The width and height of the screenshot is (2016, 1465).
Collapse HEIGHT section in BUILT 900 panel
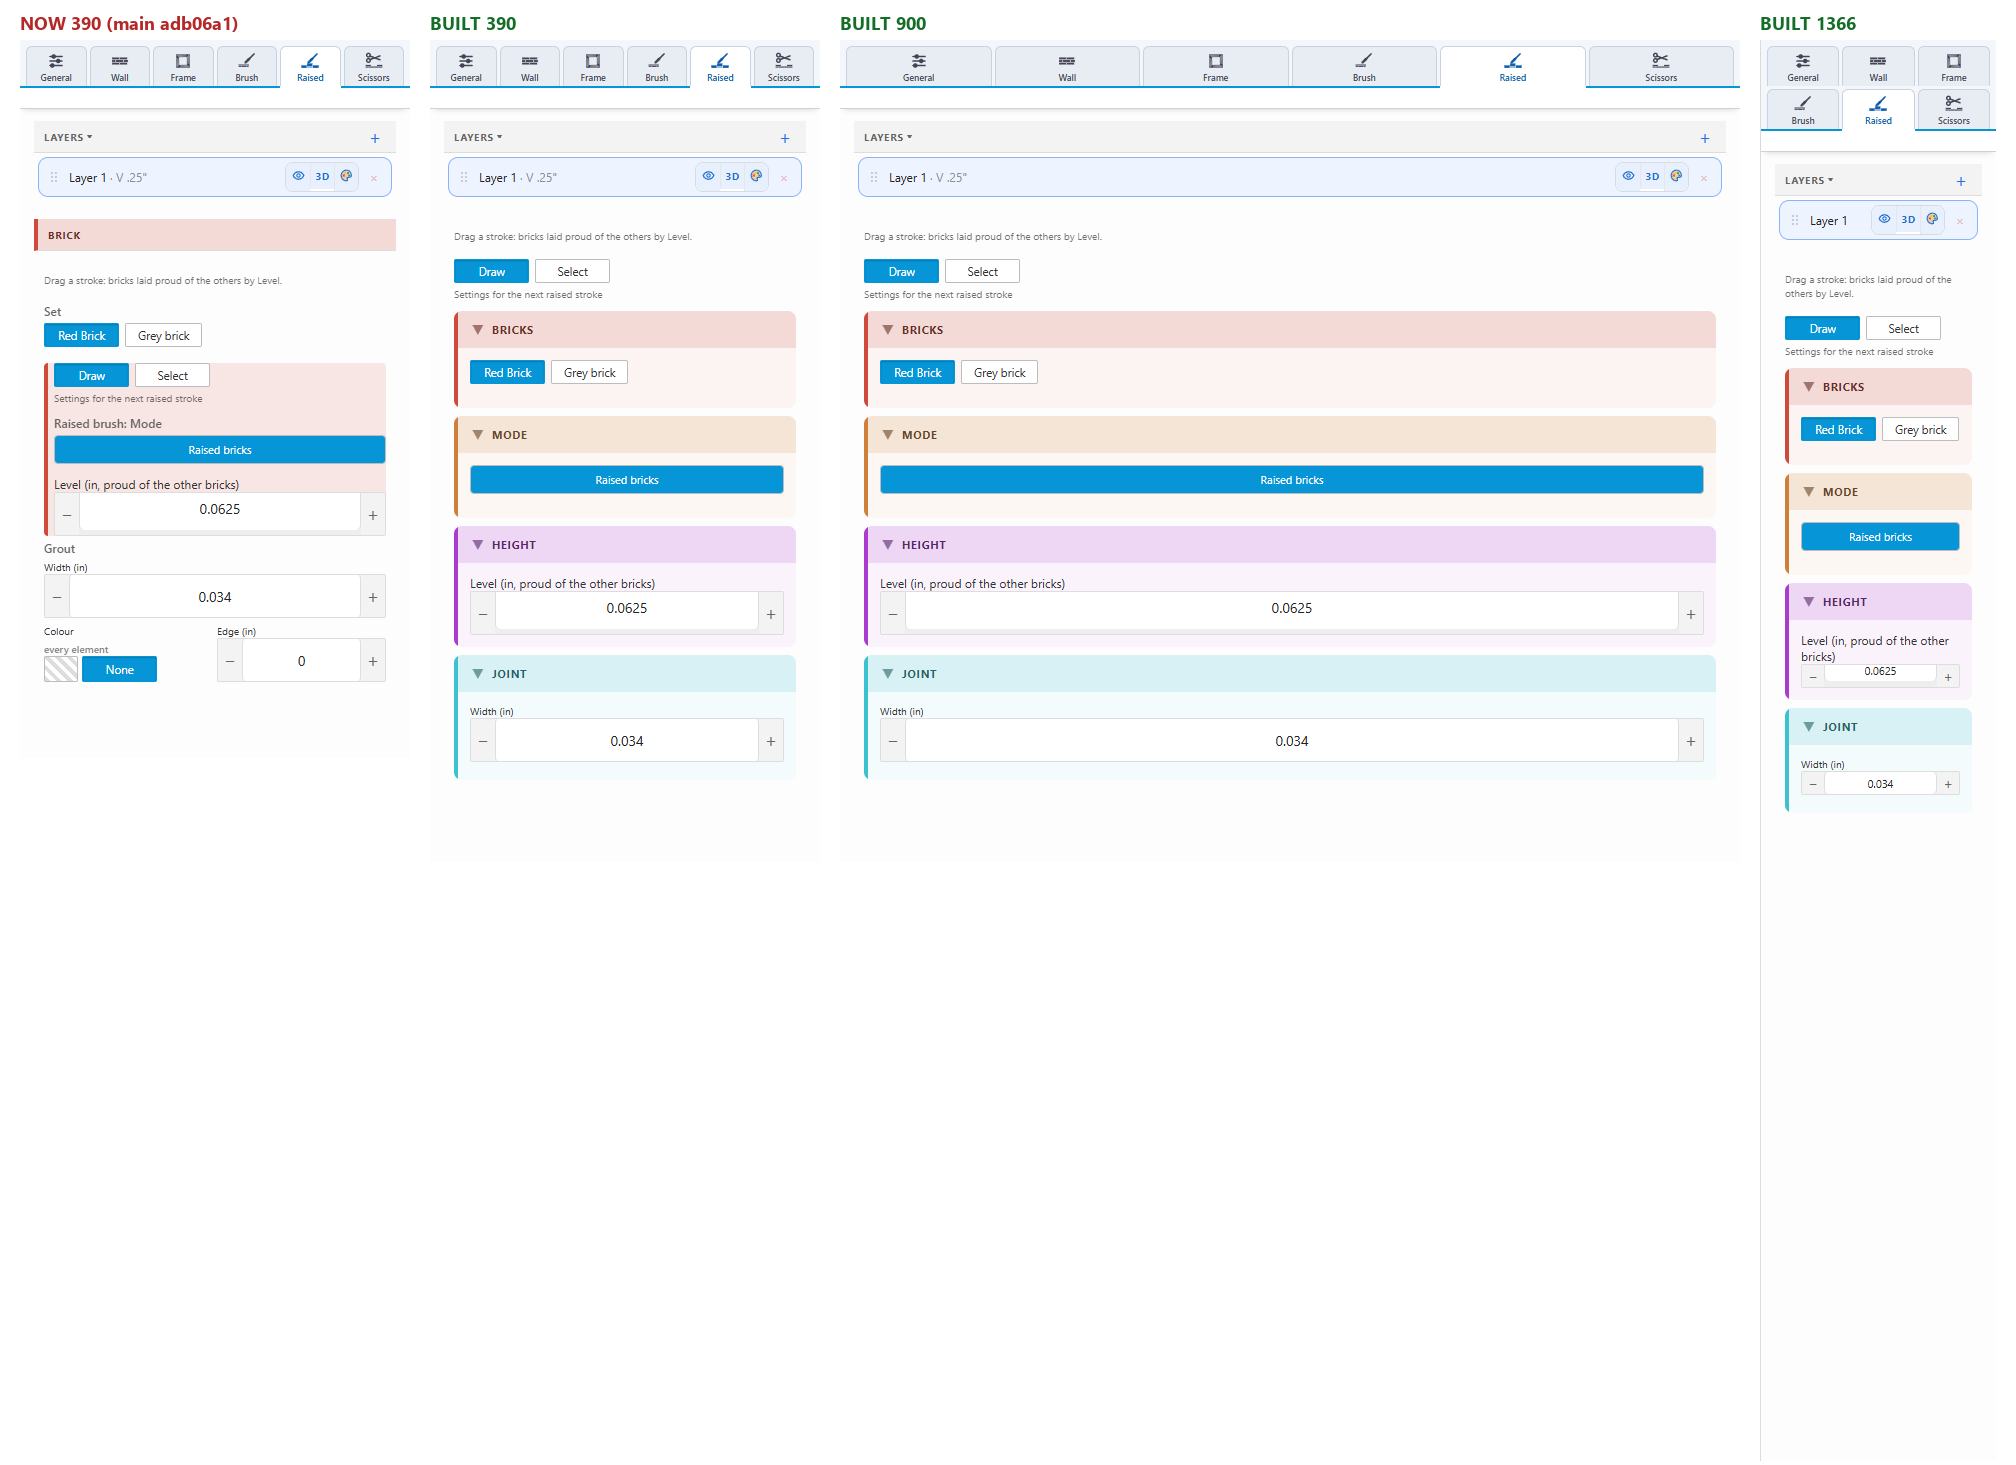888,545
